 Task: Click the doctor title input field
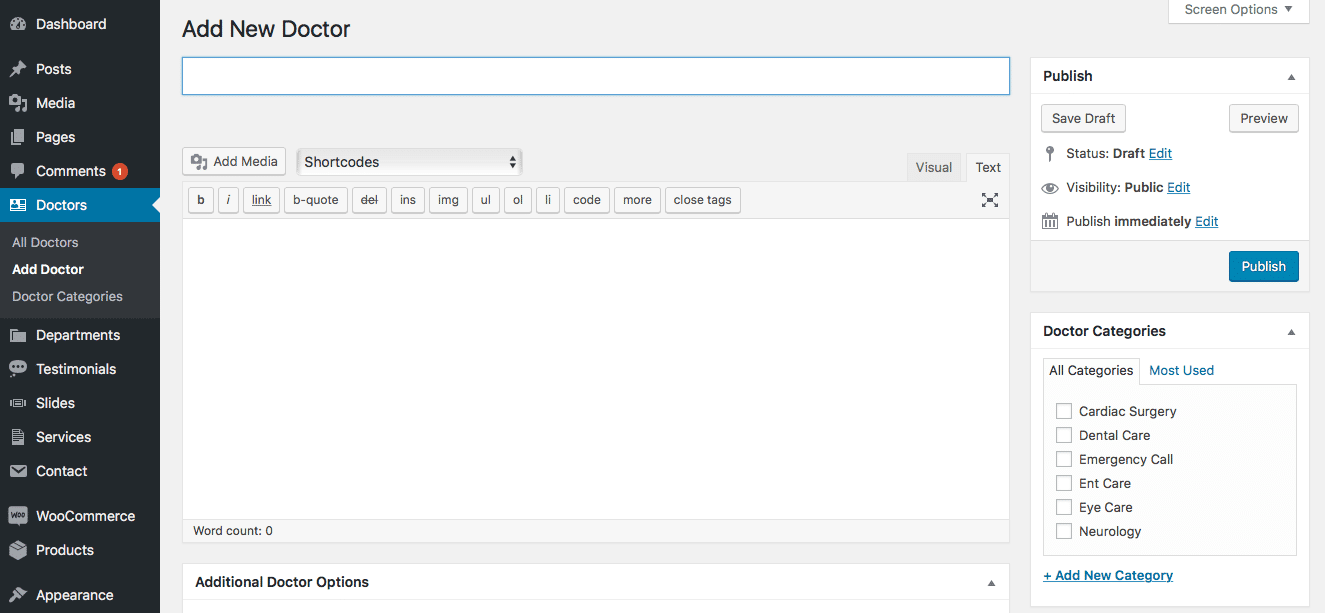click(x=596, y=76)
